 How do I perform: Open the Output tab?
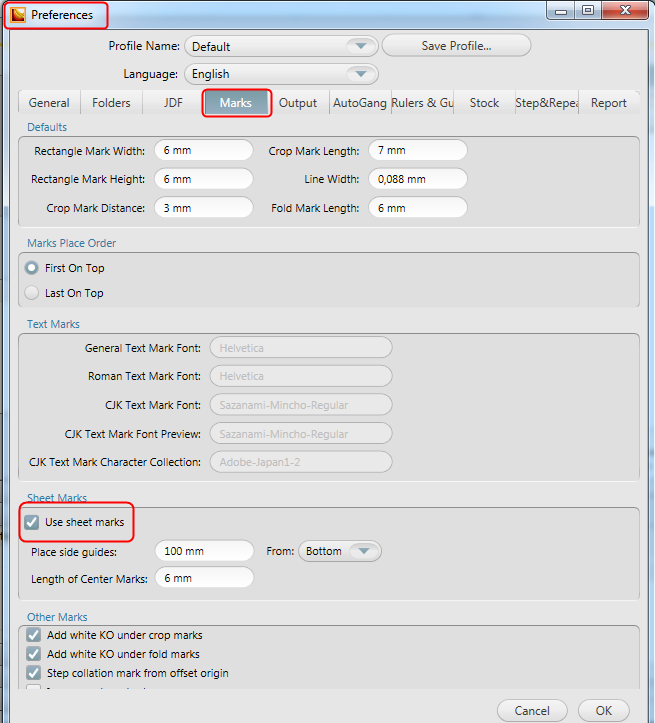[298, 103]
